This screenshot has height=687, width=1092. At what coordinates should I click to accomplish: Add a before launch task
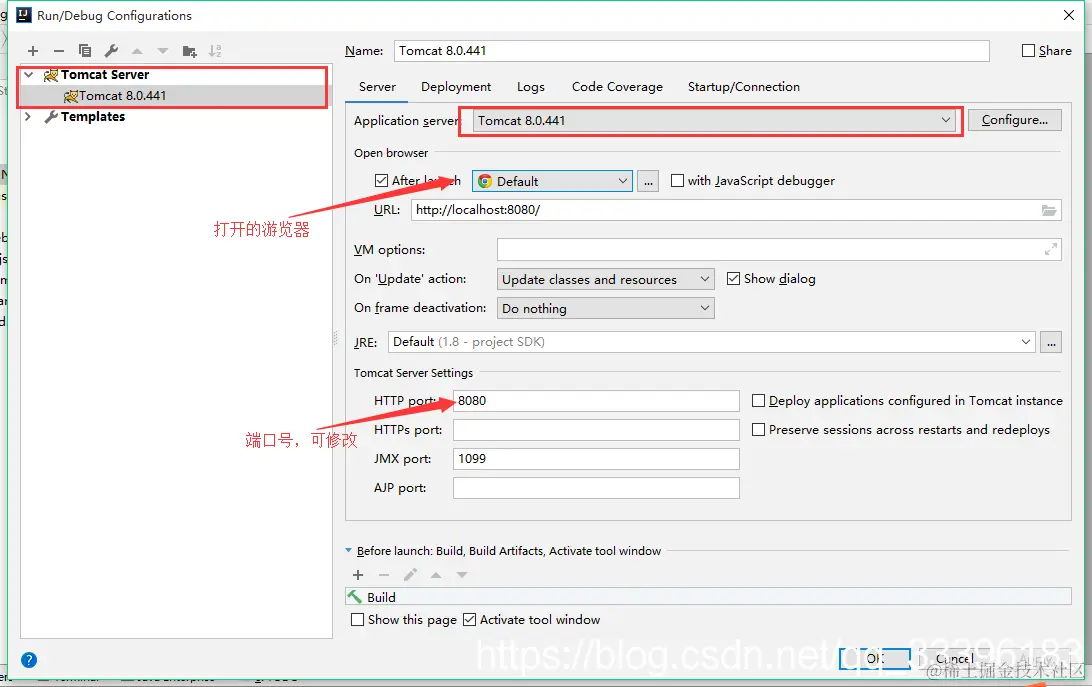tap(358, 575)
